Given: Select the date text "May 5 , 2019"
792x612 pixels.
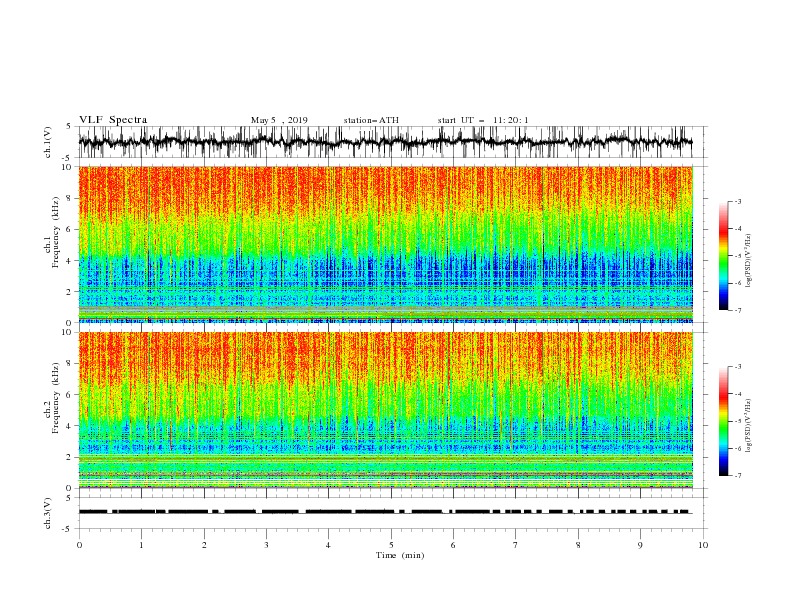Looking at the screenshot, I should (x=279, y=120).
